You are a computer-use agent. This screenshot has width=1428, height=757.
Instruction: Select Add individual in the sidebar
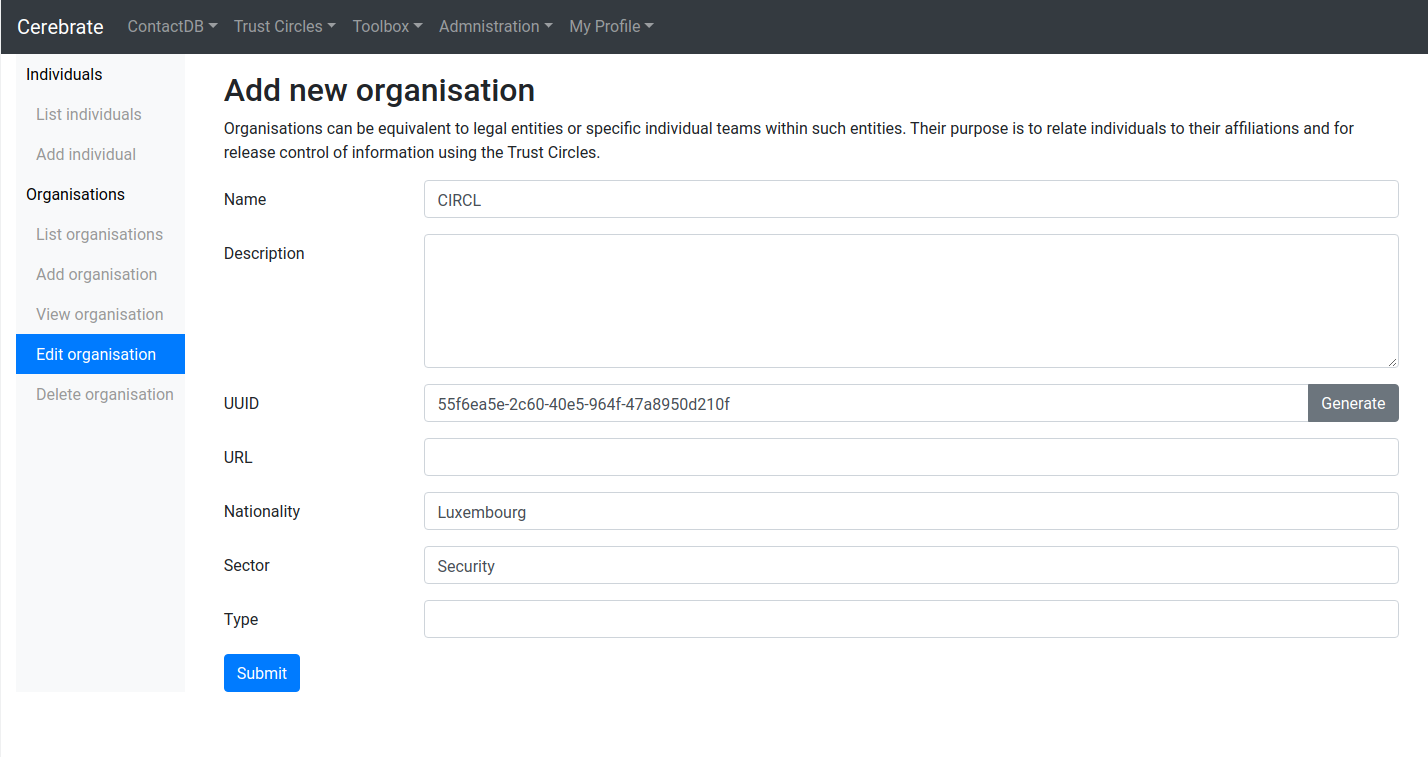coord(86,155)
